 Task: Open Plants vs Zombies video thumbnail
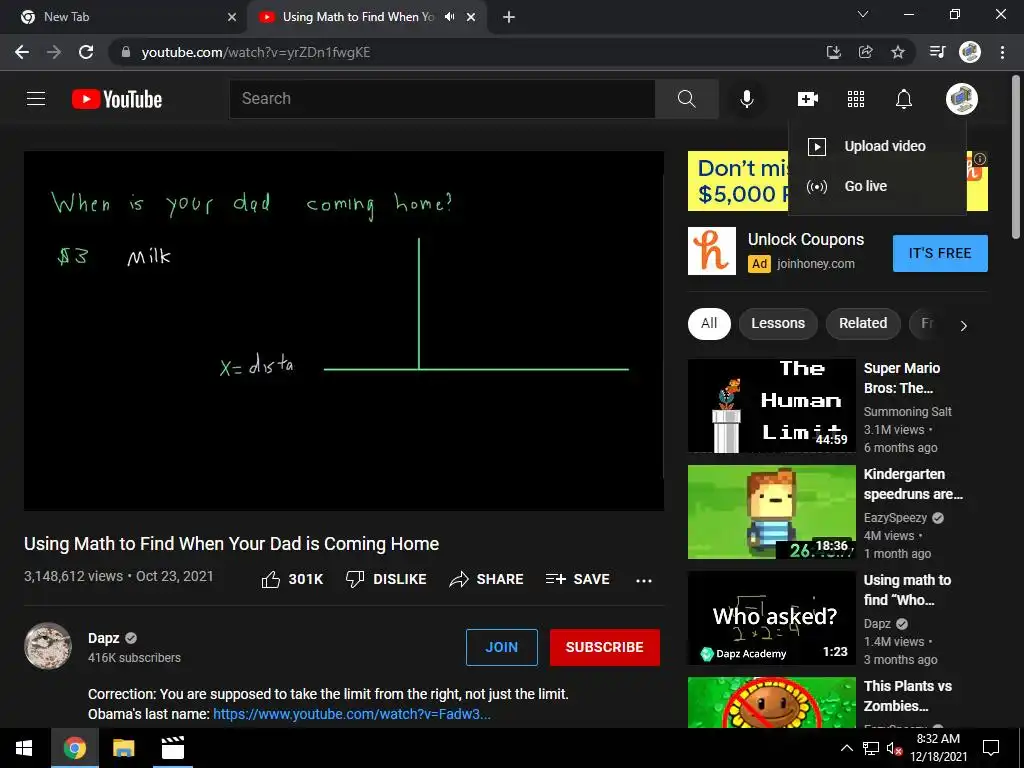pos(771,703)
